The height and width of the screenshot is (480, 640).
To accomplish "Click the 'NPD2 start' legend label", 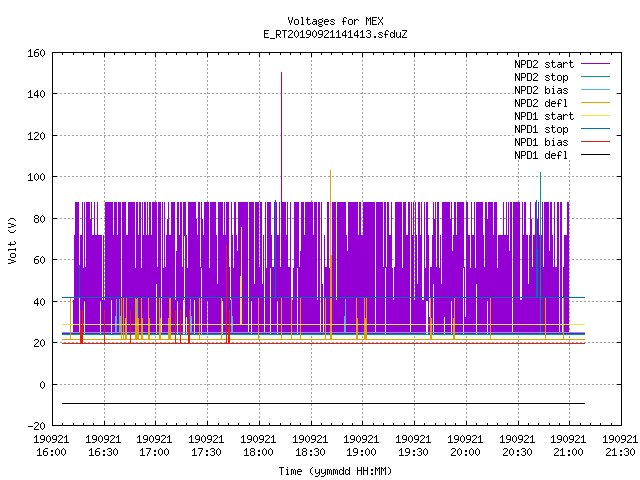I will pos(544,64).
